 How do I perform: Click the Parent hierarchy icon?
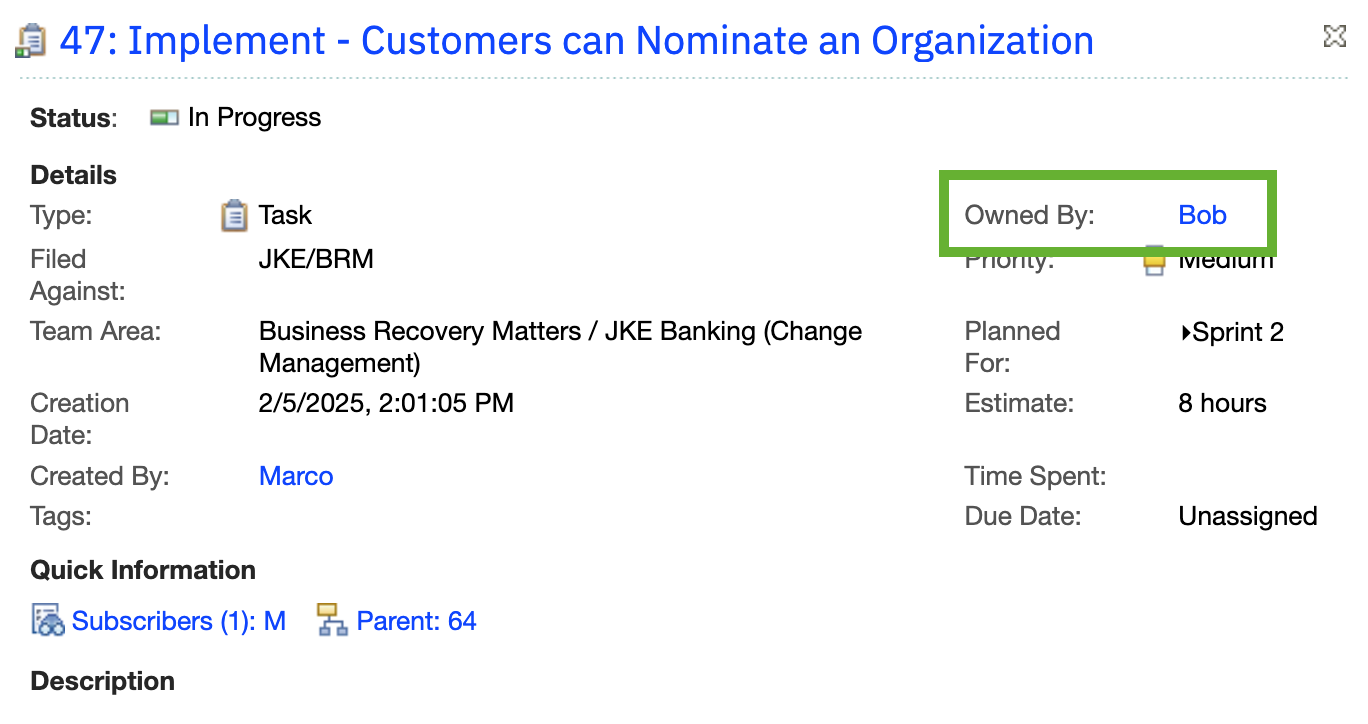coord(332,621)
